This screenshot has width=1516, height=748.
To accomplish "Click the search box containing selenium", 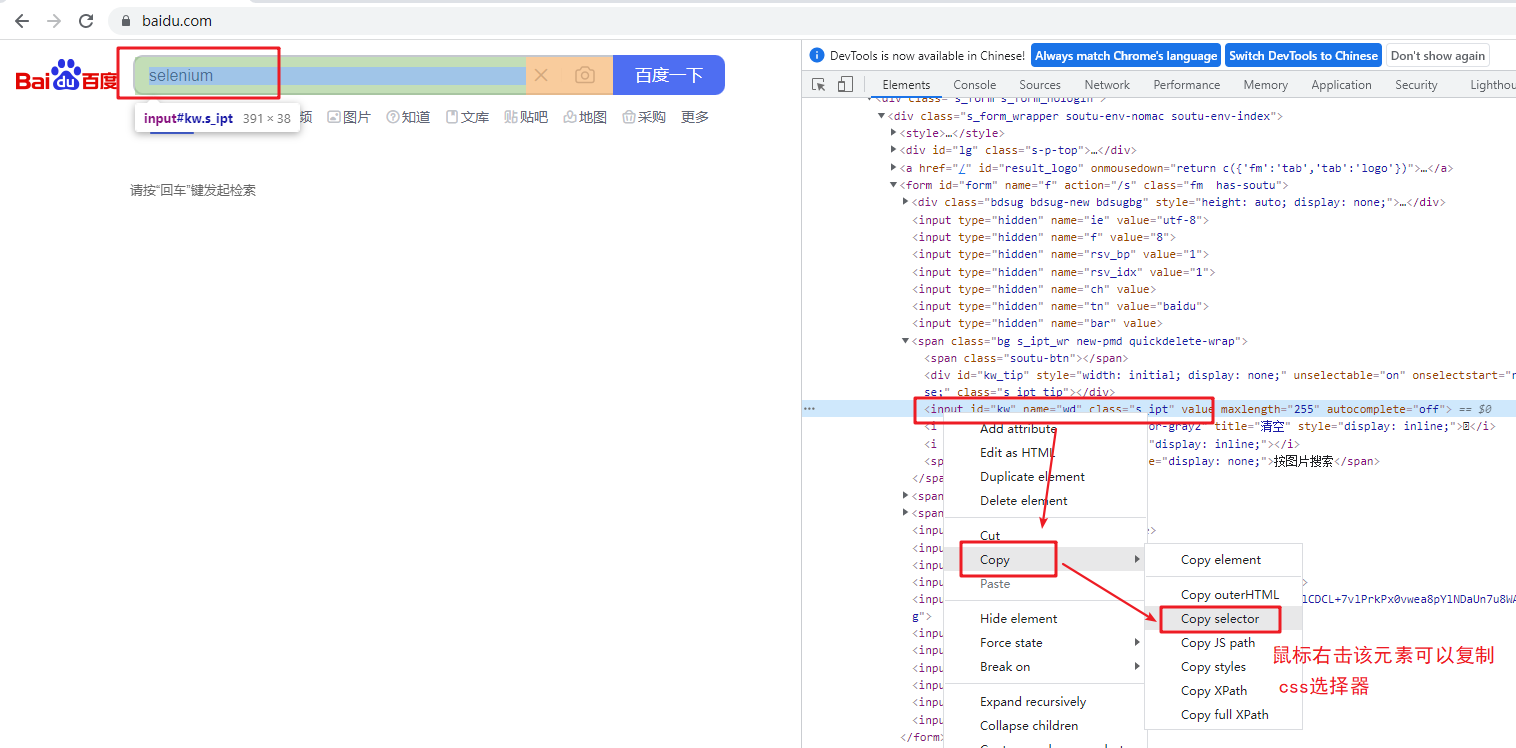I will coord(330,75).
